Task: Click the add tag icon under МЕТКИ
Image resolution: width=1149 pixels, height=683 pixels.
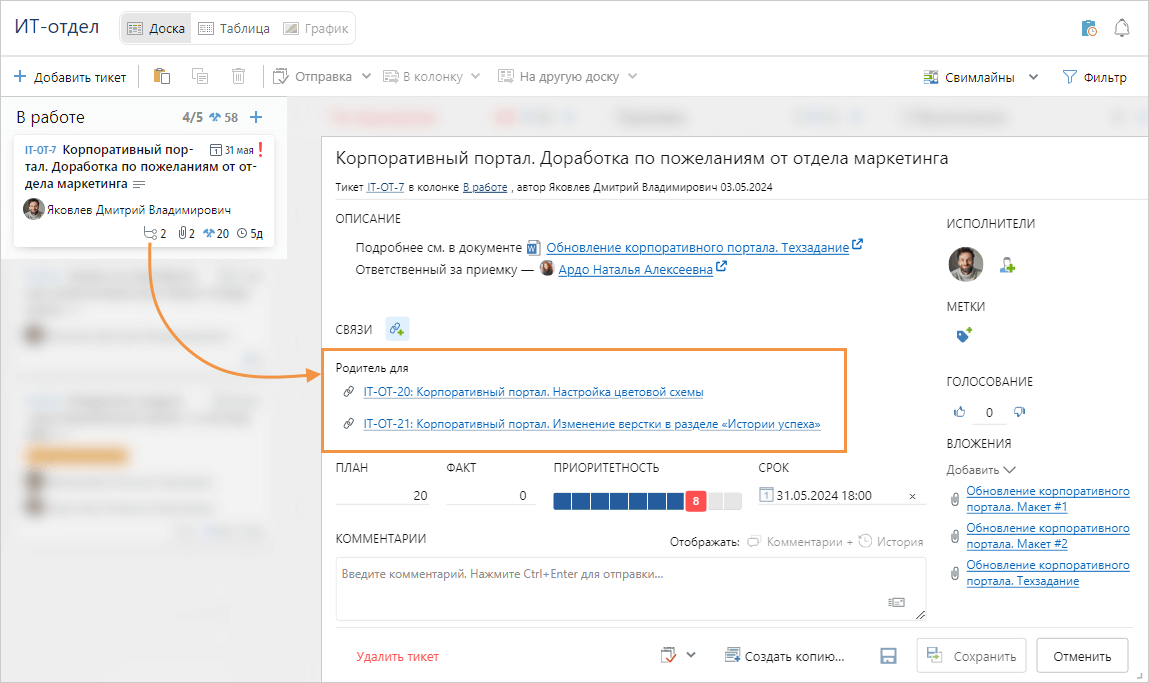Action: 964,336
